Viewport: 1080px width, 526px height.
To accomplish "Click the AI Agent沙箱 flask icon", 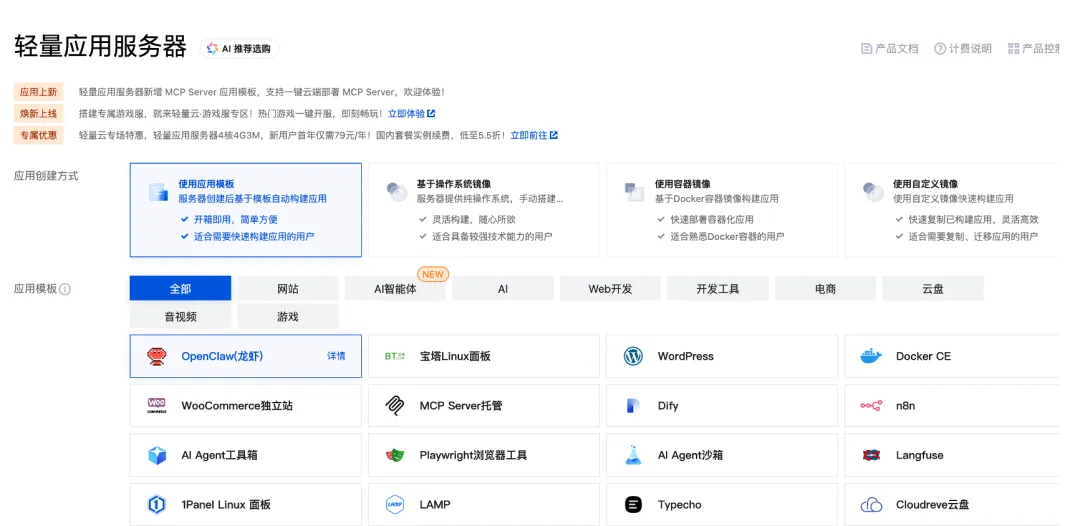I will (633, 455).
